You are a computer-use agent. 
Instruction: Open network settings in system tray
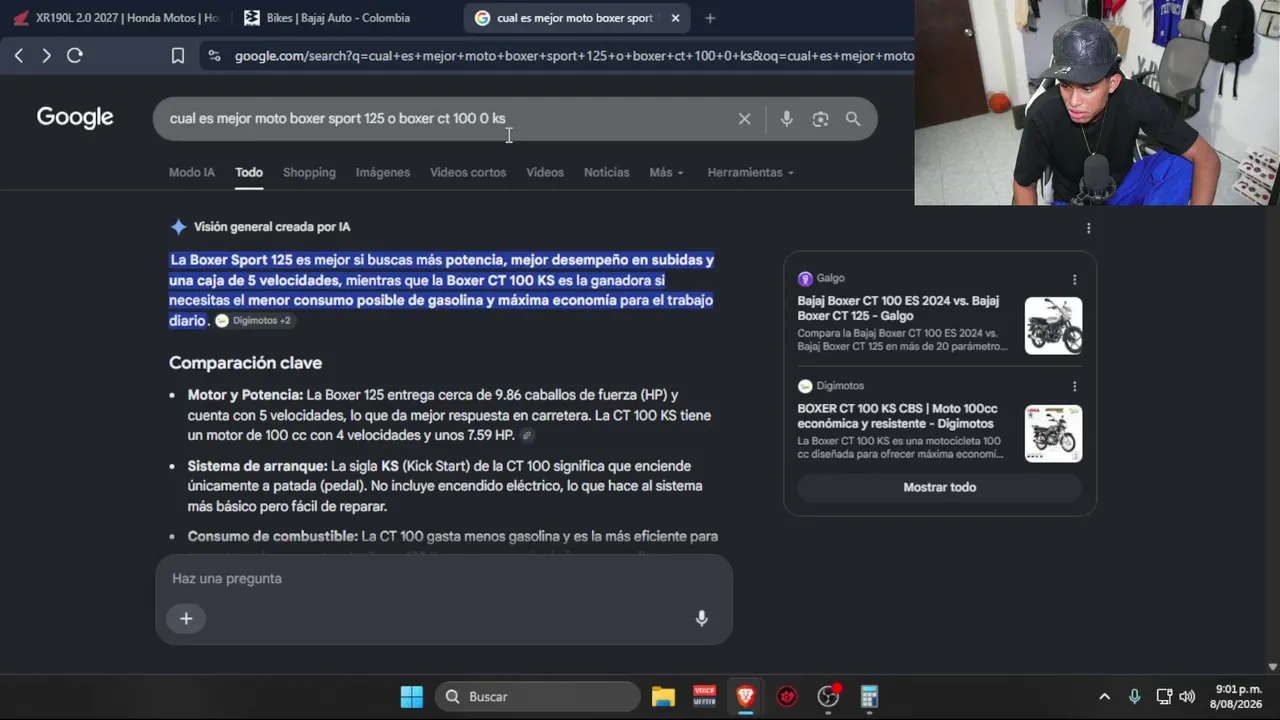1164,697
